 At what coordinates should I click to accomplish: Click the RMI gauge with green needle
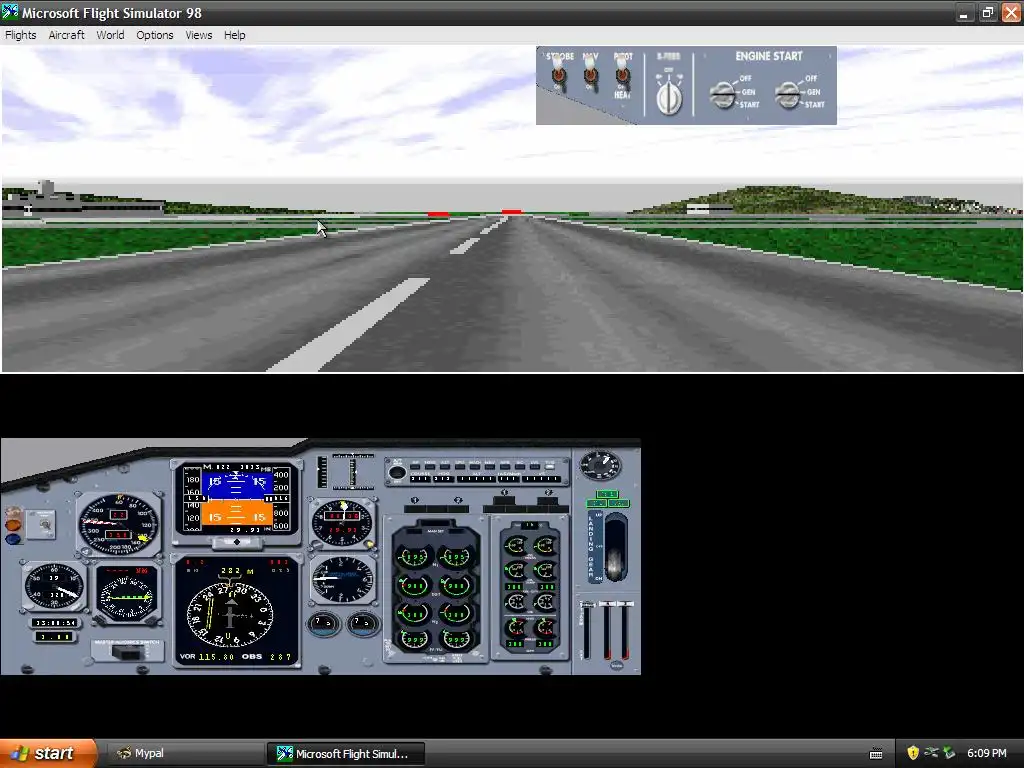point(127,593)
